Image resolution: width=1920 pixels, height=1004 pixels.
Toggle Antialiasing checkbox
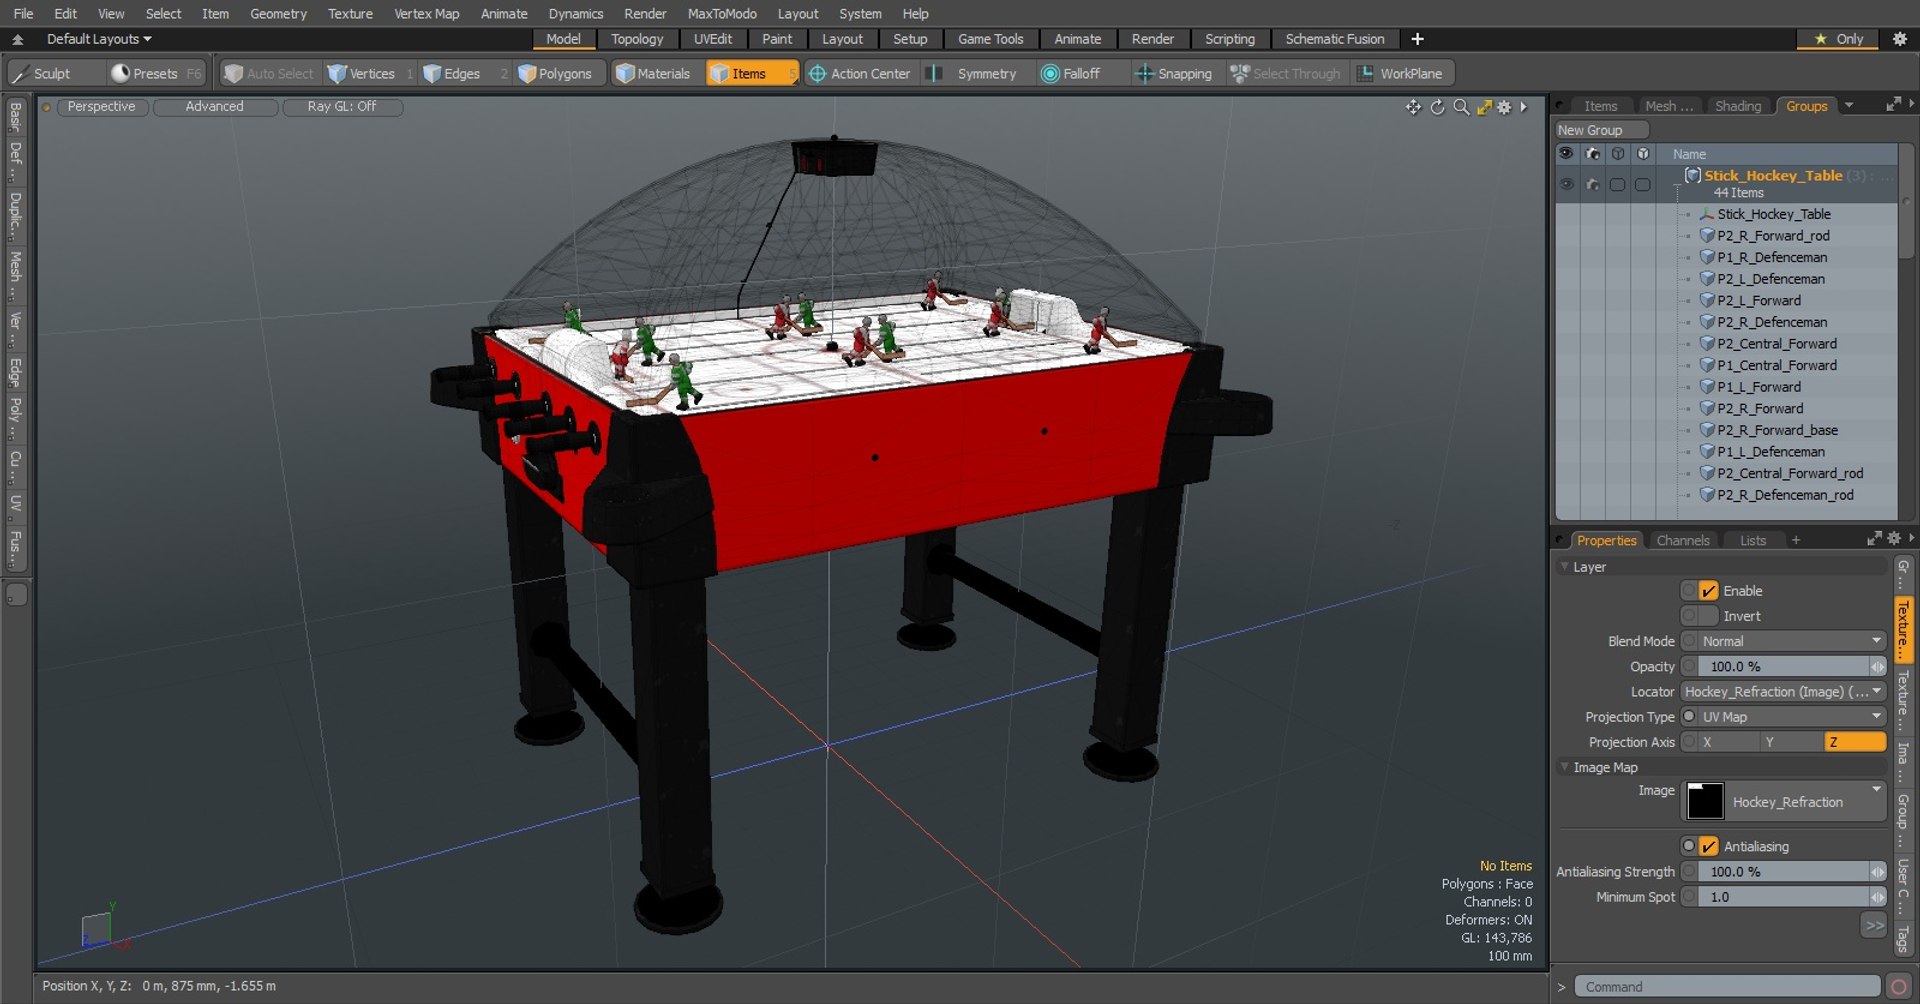click(x=1708, y=846)
